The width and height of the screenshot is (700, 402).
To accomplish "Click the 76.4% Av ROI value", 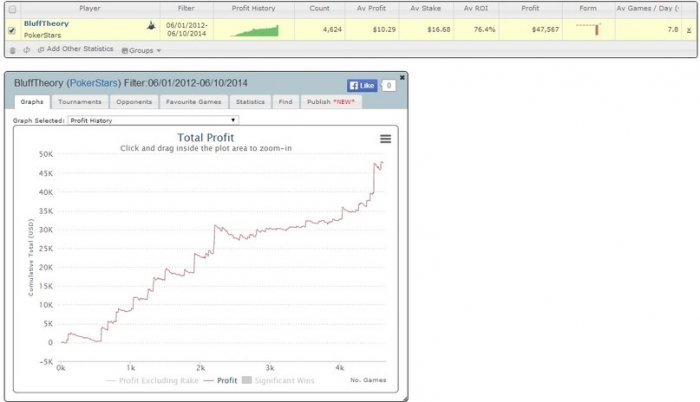I will pyautogui.click(x=484, y=29).
